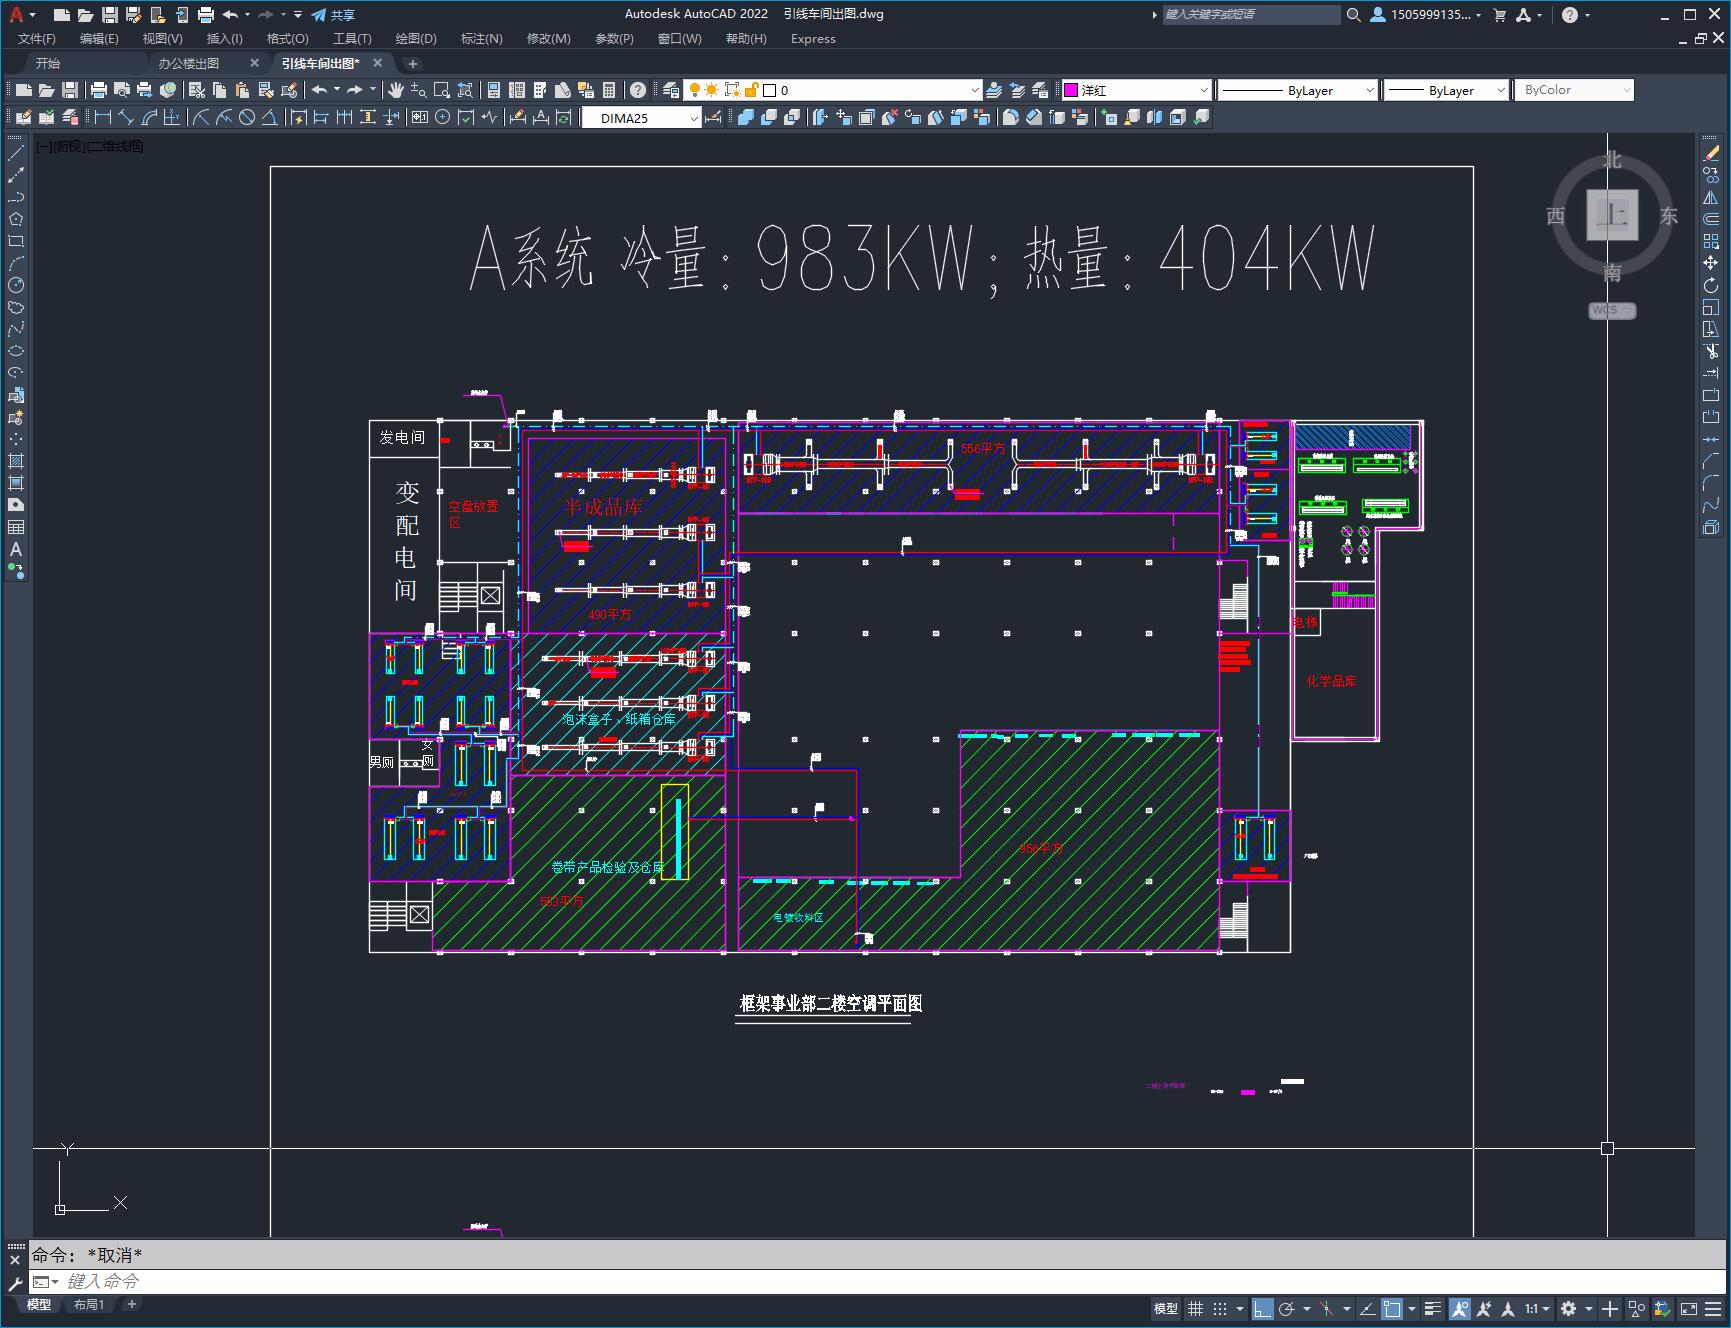Select the Circle draw tool

[16, 285]
